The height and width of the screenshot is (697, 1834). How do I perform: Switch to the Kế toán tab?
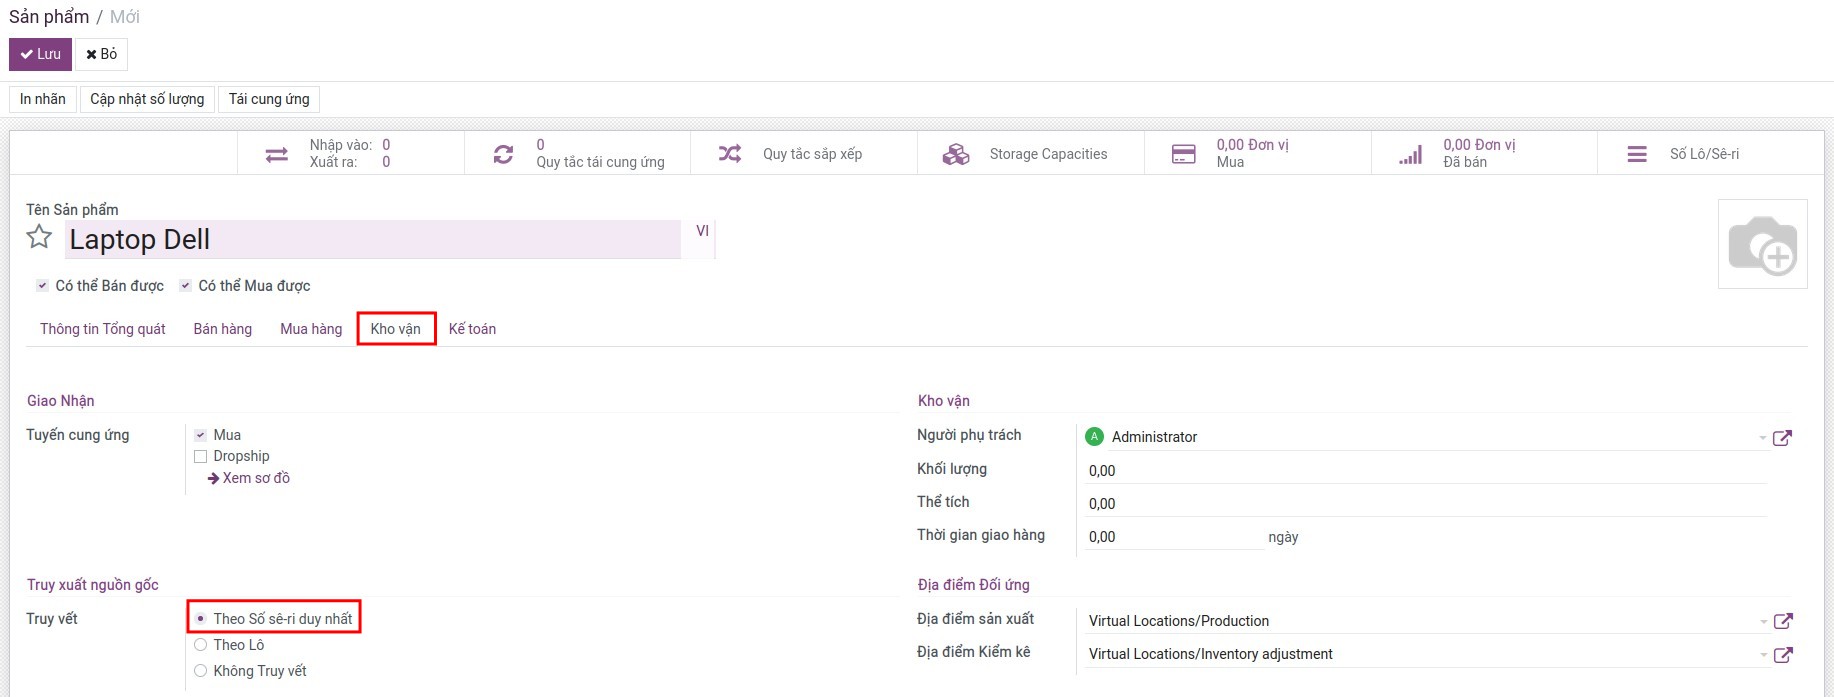(x=472, y=329)
